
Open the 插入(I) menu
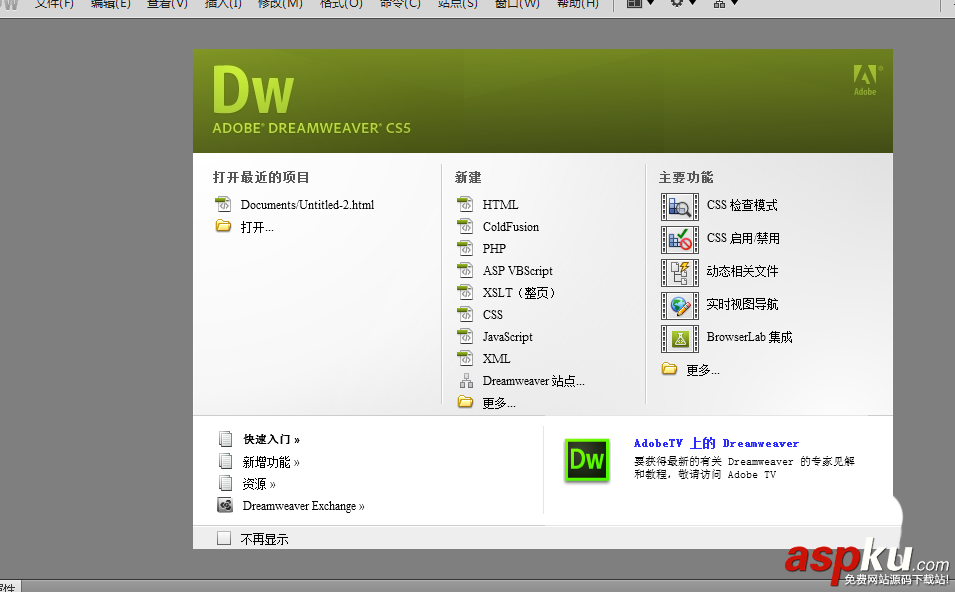223,4
